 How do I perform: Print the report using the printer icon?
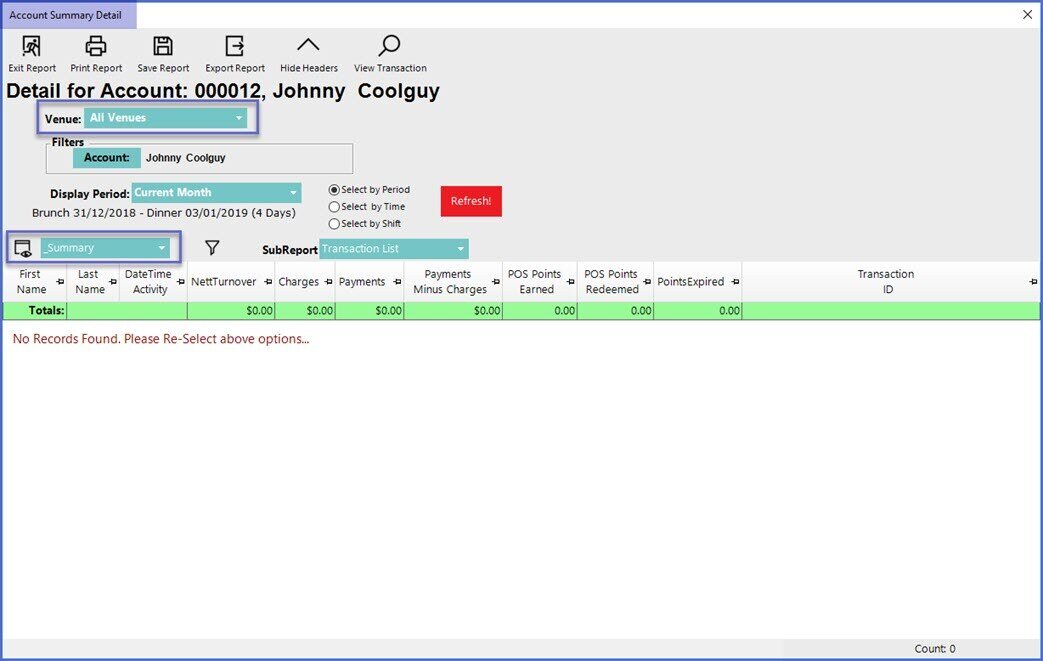tap(96, 47)
